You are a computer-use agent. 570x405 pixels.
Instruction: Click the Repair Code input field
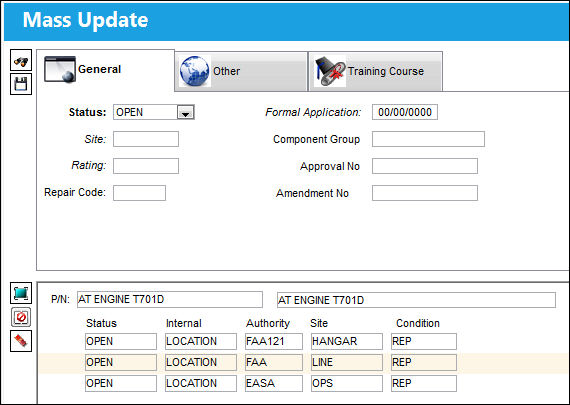click(x=139, y=193)
